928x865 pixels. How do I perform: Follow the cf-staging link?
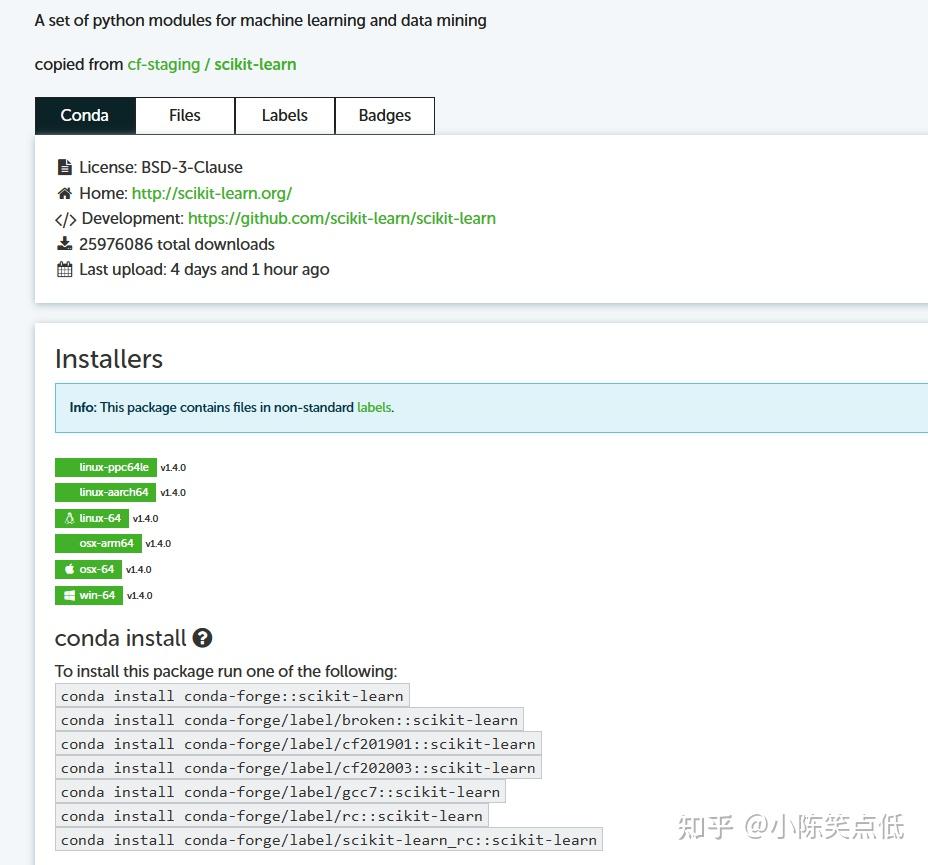[x=164, y=64]
